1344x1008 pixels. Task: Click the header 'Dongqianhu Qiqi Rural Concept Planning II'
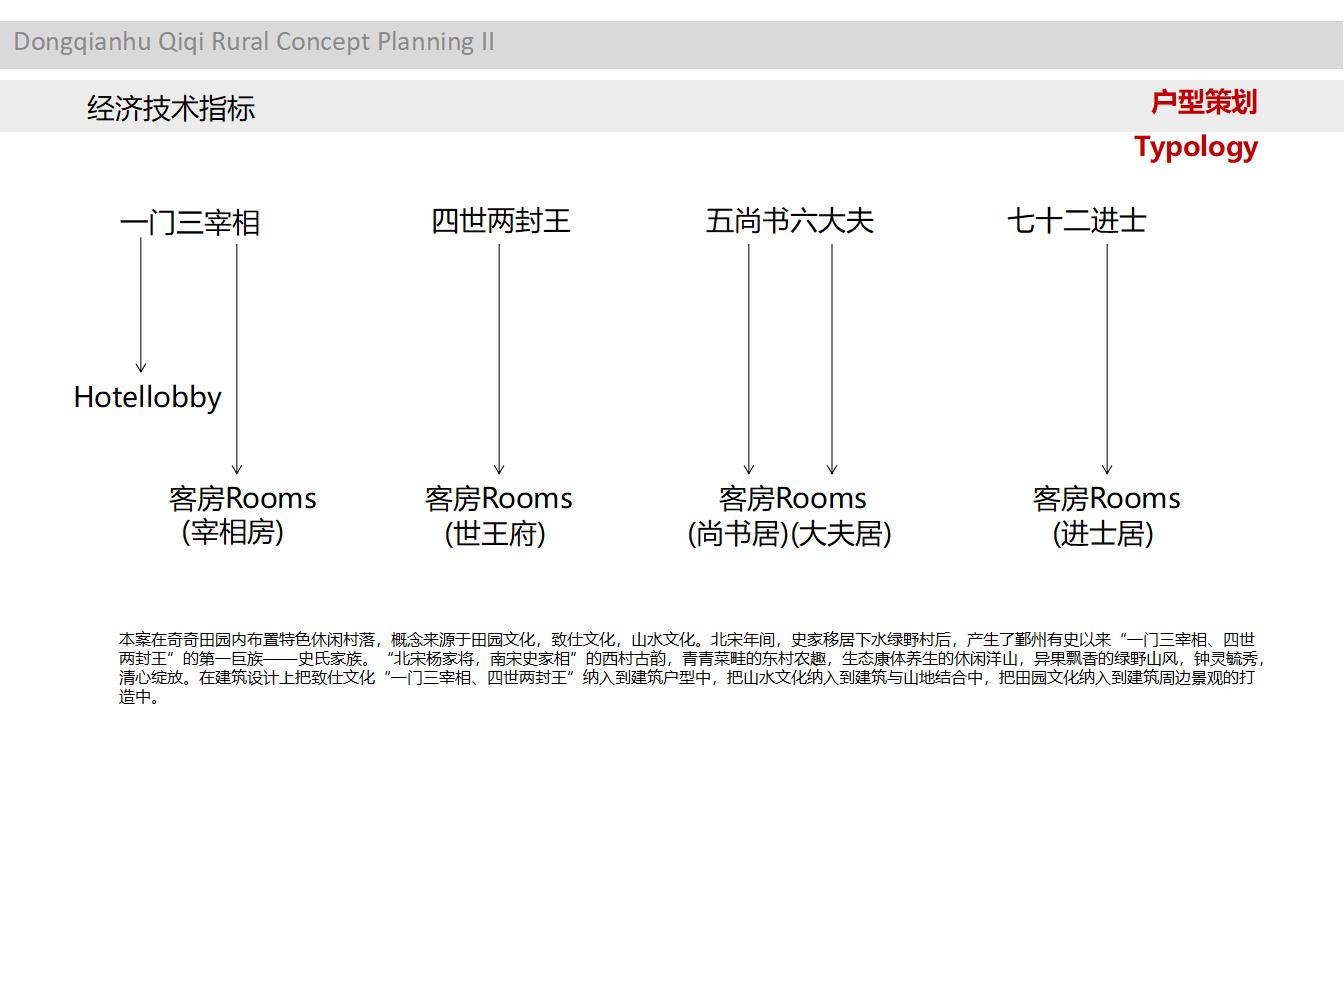point(254,42)
